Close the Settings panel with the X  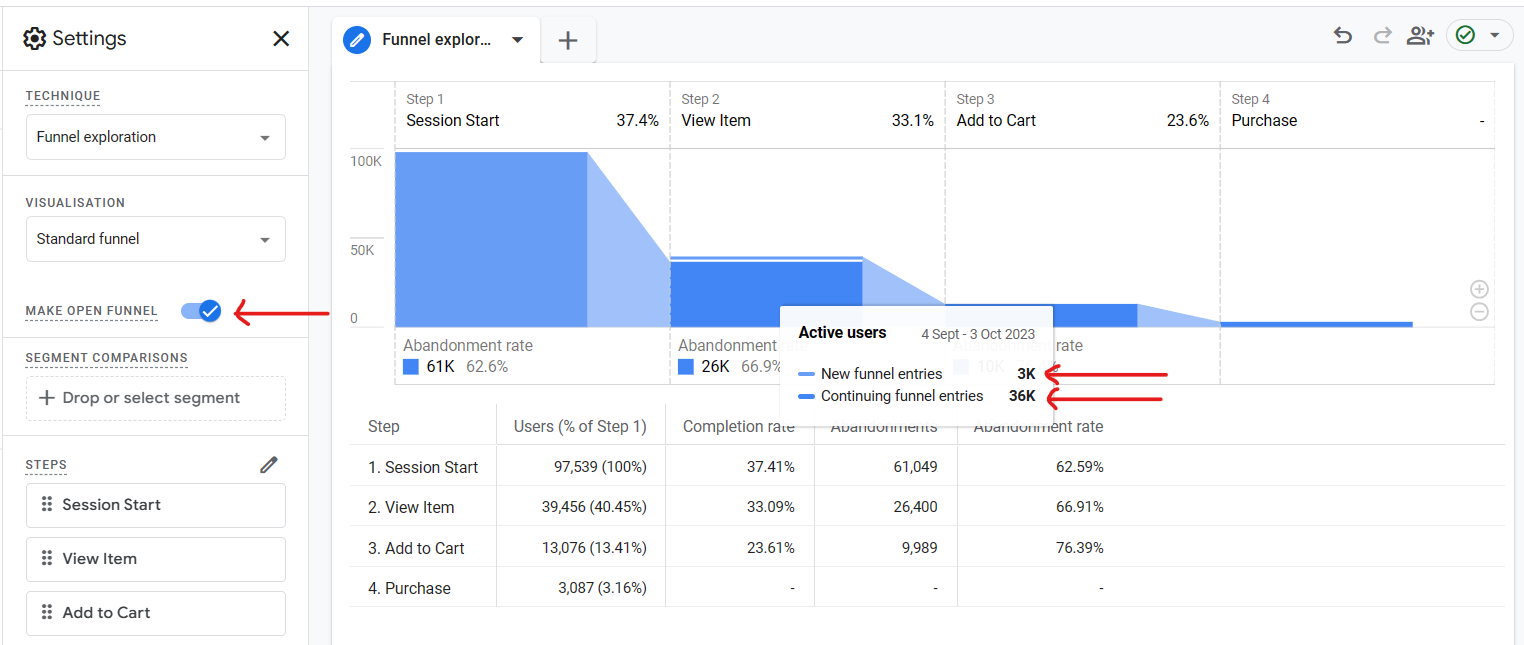pos(281,39)
